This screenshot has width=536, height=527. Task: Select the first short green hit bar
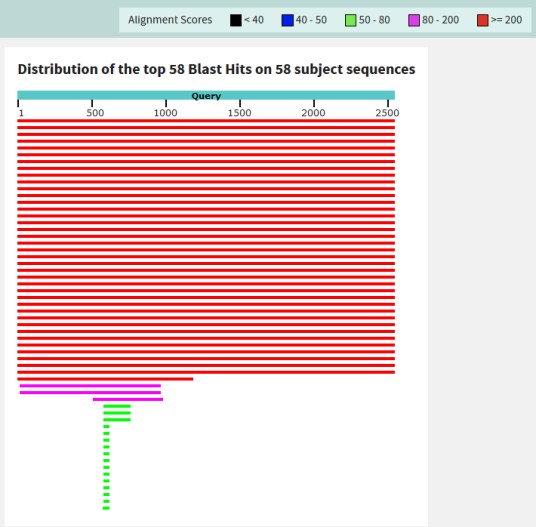click(106, 427)
